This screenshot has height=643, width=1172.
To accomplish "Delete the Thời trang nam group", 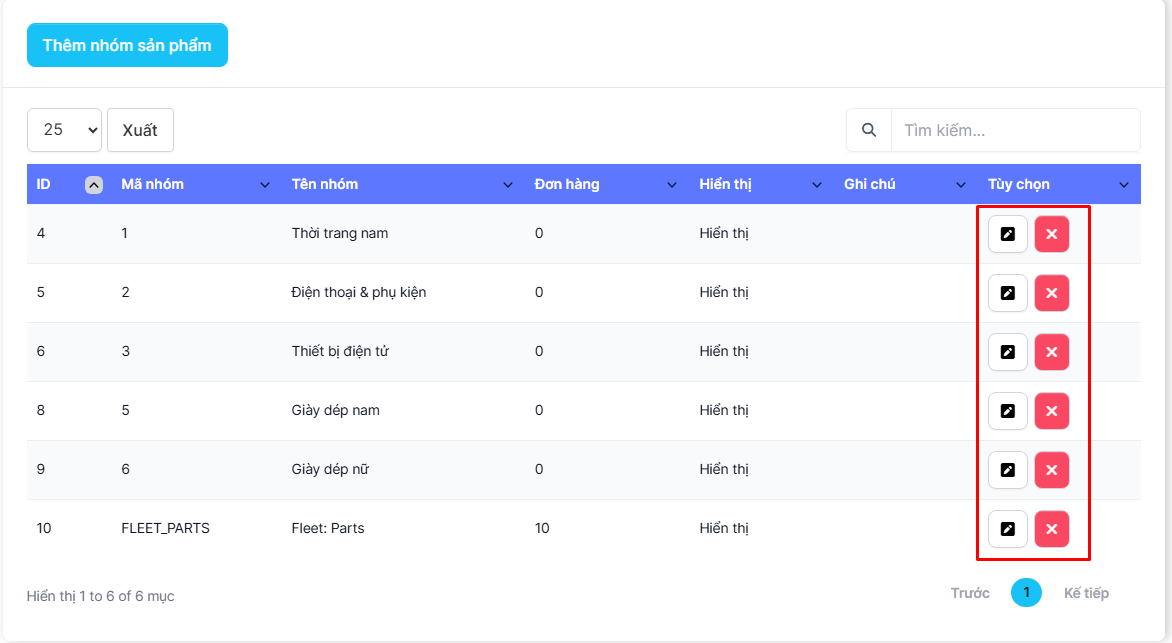I will (1051, 234).
